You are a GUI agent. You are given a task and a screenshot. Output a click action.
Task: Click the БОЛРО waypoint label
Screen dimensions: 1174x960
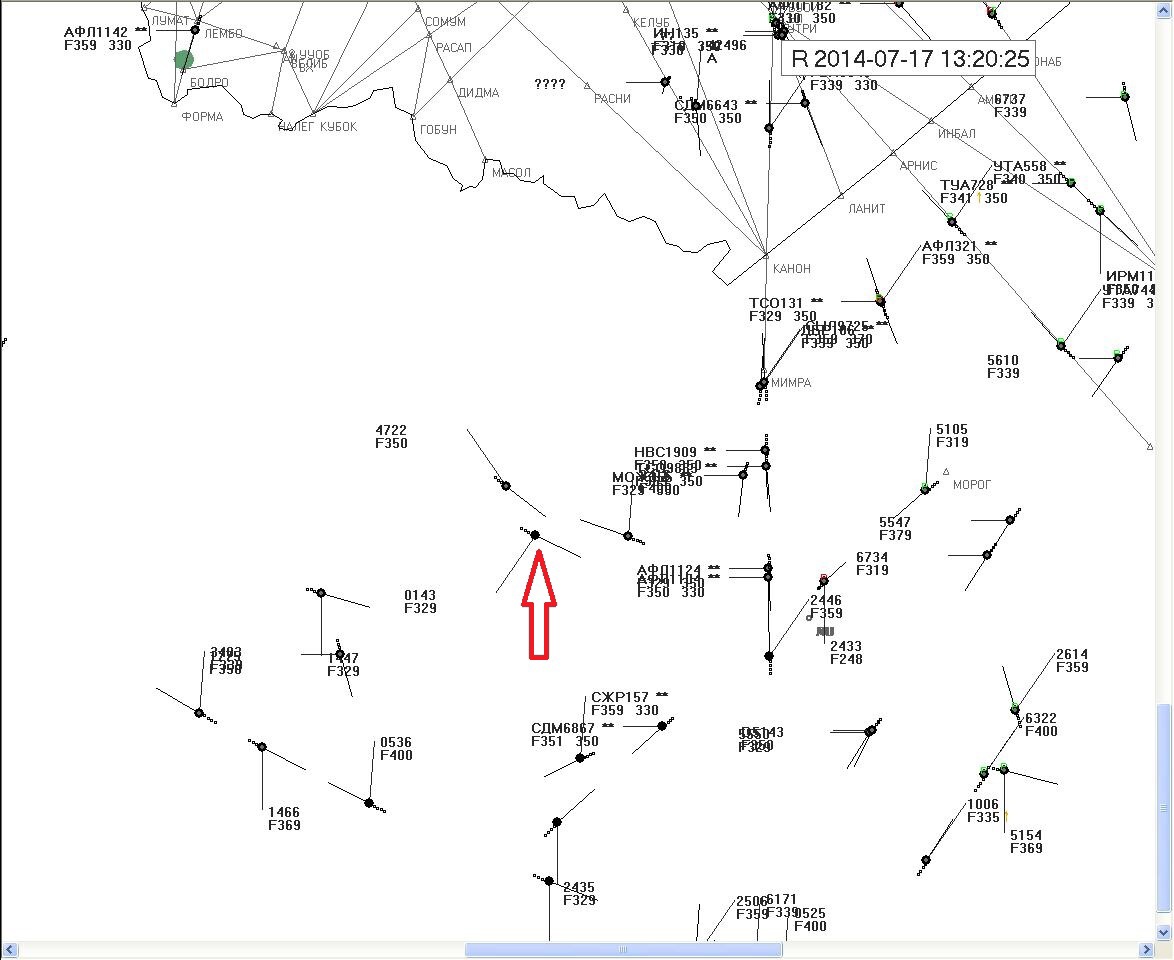(210, 83)
